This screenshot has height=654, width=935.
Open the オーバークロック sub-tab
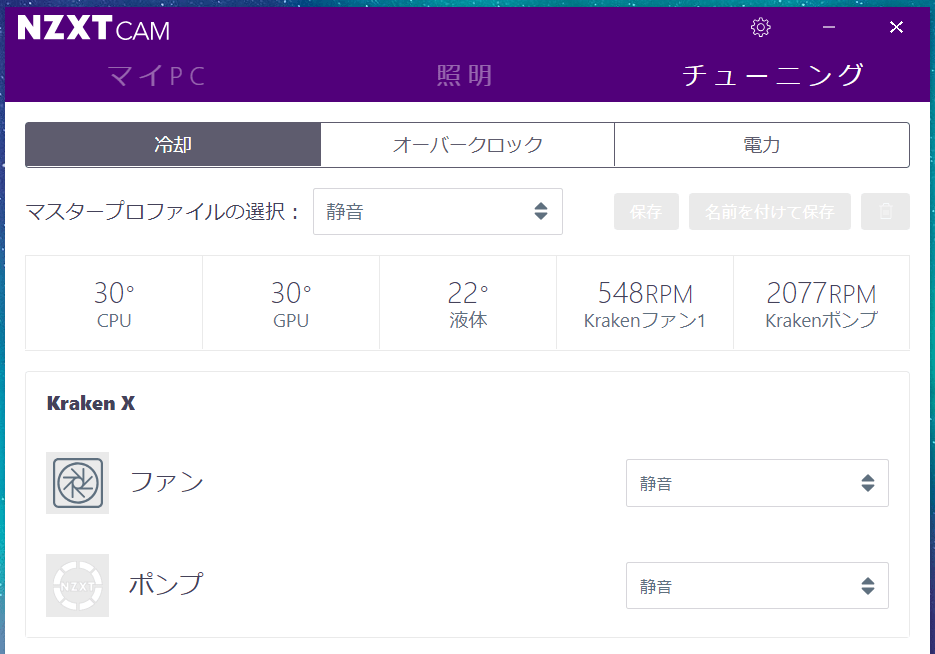(468, 145)
